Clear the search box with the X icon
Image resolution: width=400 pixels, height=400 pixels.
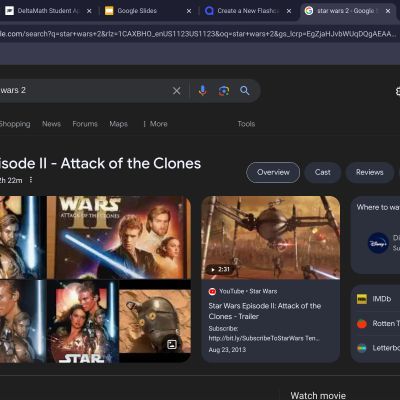(177, 91)
